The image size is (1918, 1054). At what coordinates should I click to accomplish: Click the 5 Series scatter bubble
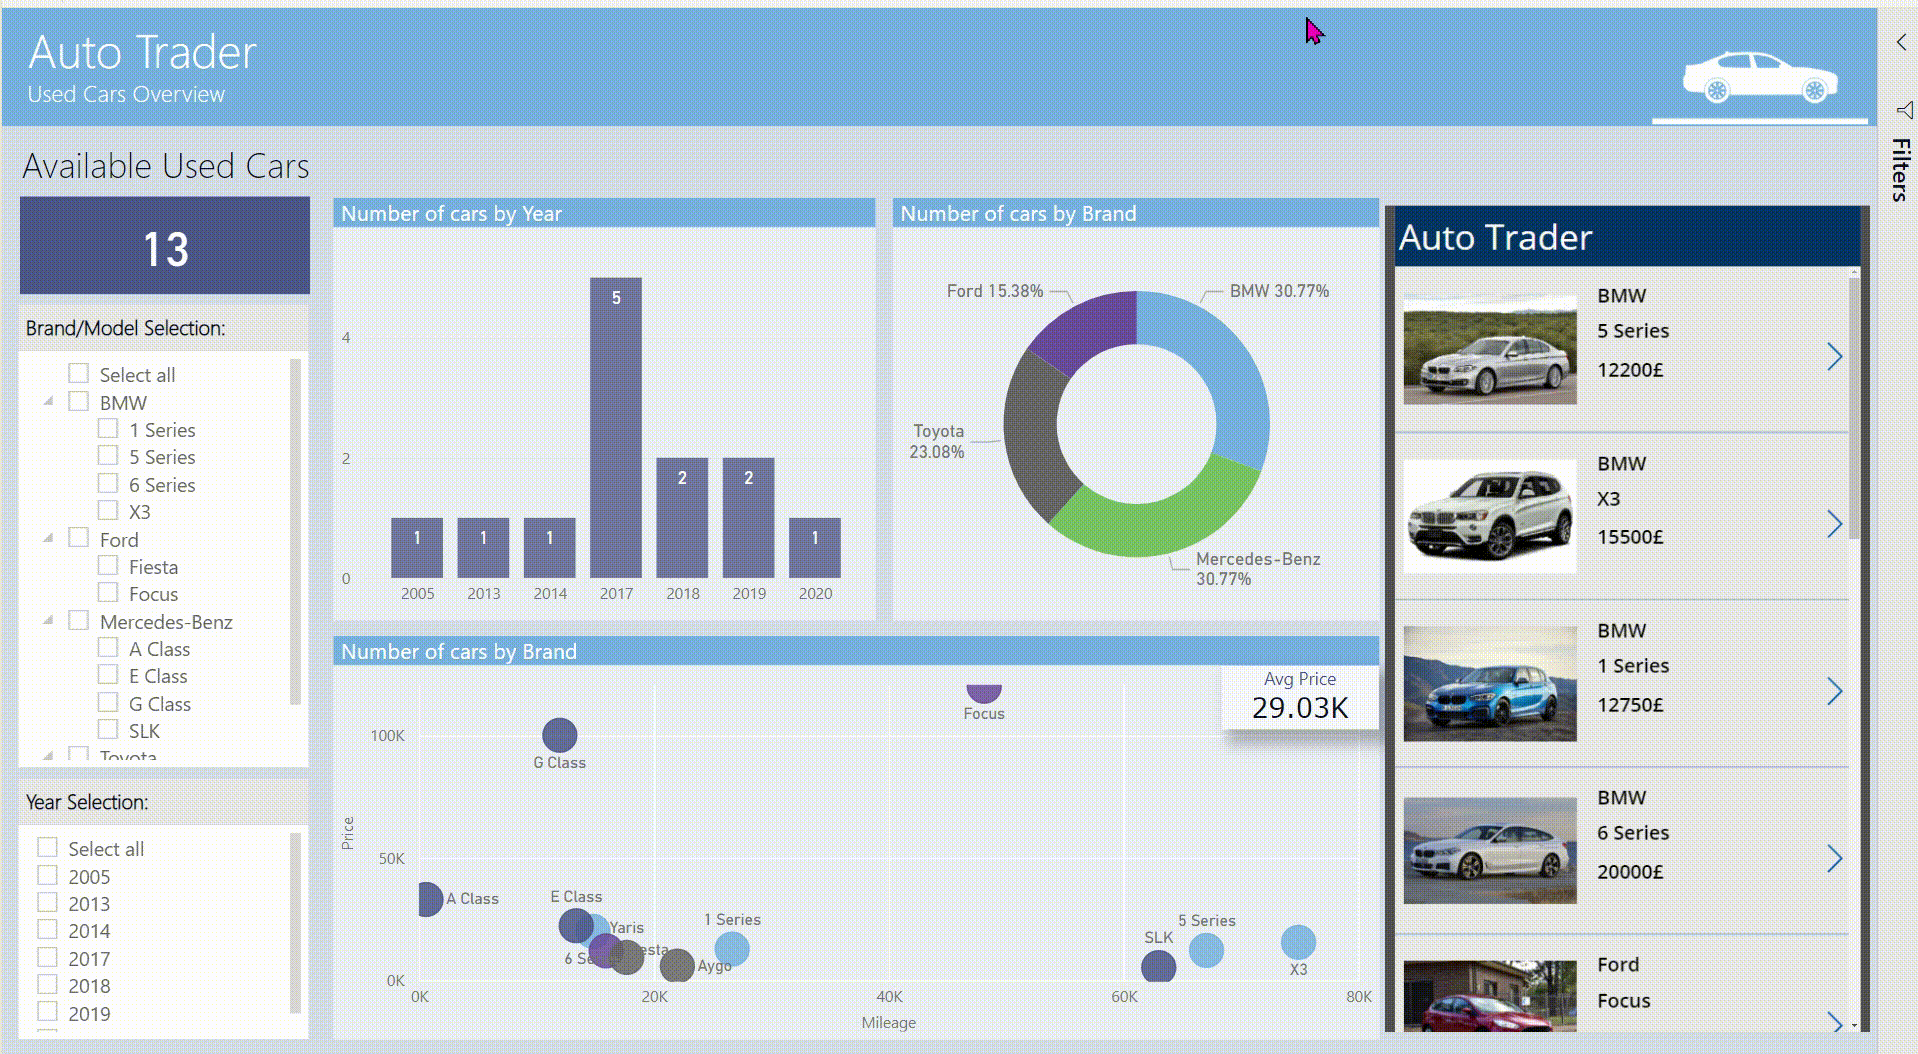[x=1206, y=950]
